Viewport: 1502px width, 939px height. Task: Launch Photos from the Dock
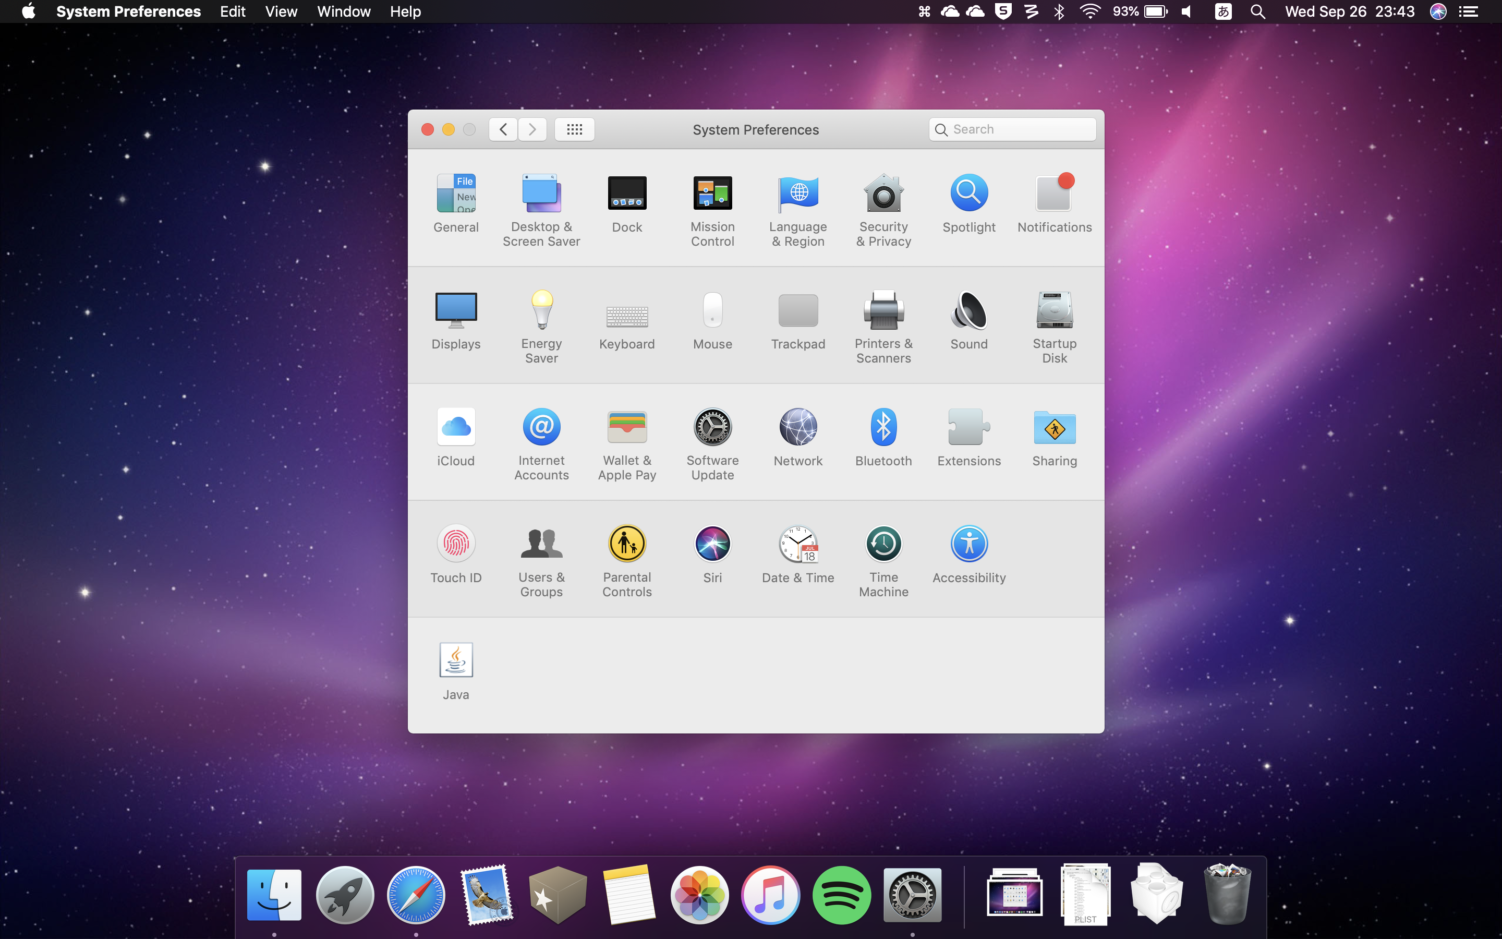click(x=699, y=894)
